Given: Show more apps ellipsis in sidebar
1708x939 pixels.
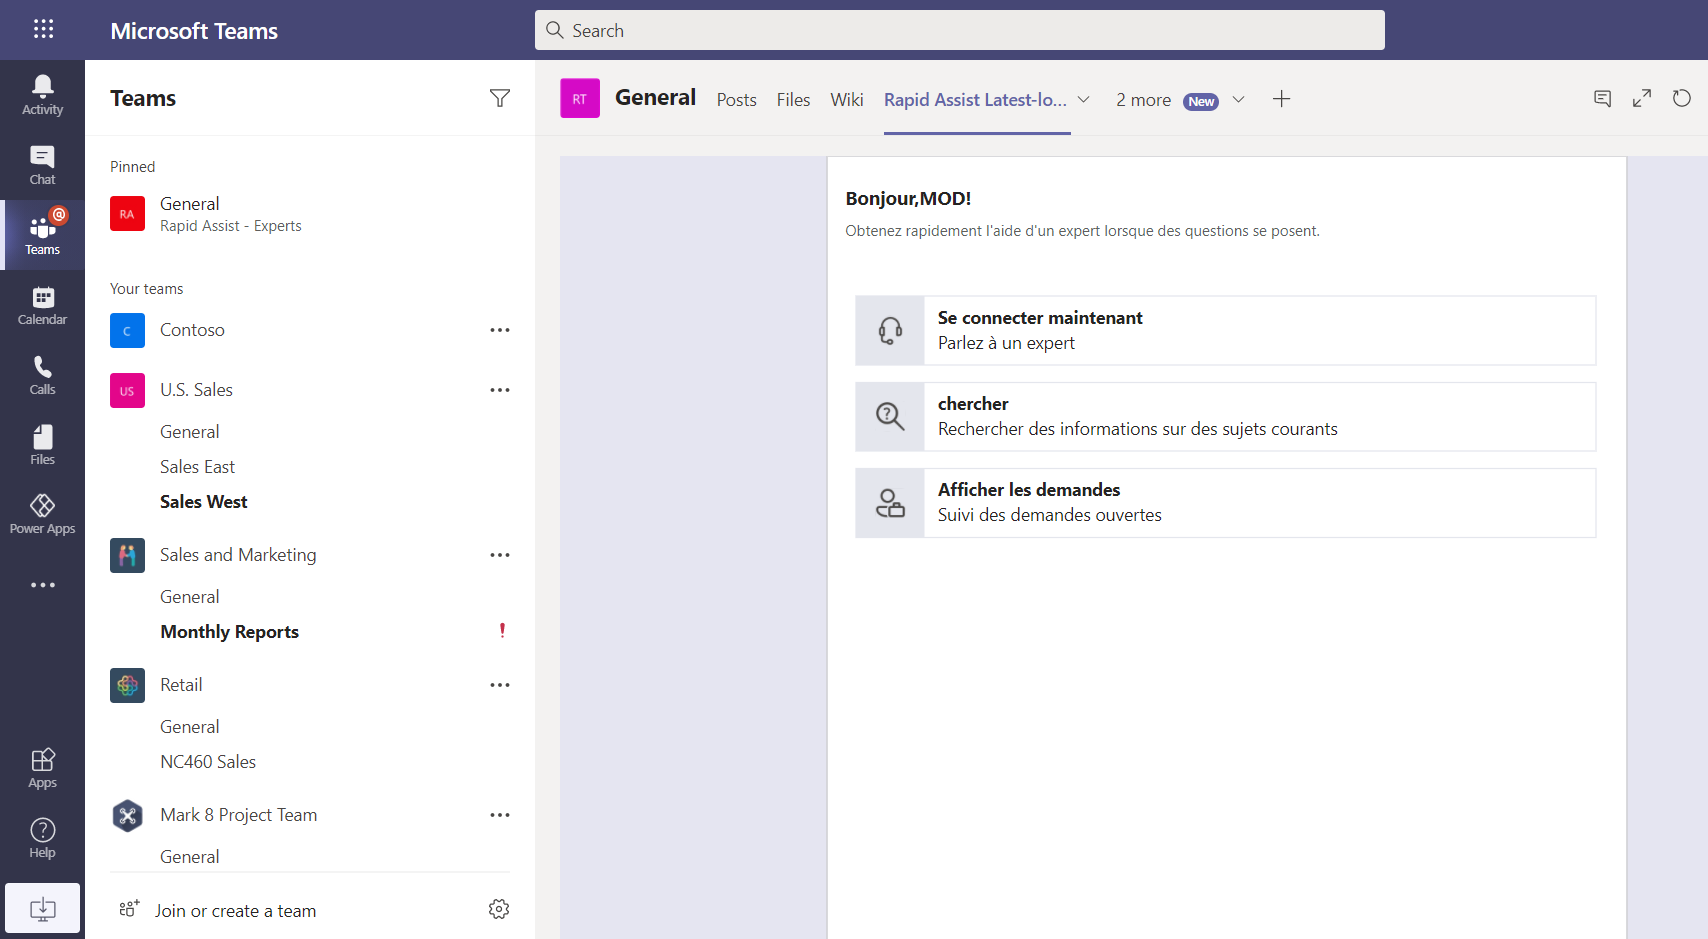Looking at the screenshot, I should click(x=42, y=585).
